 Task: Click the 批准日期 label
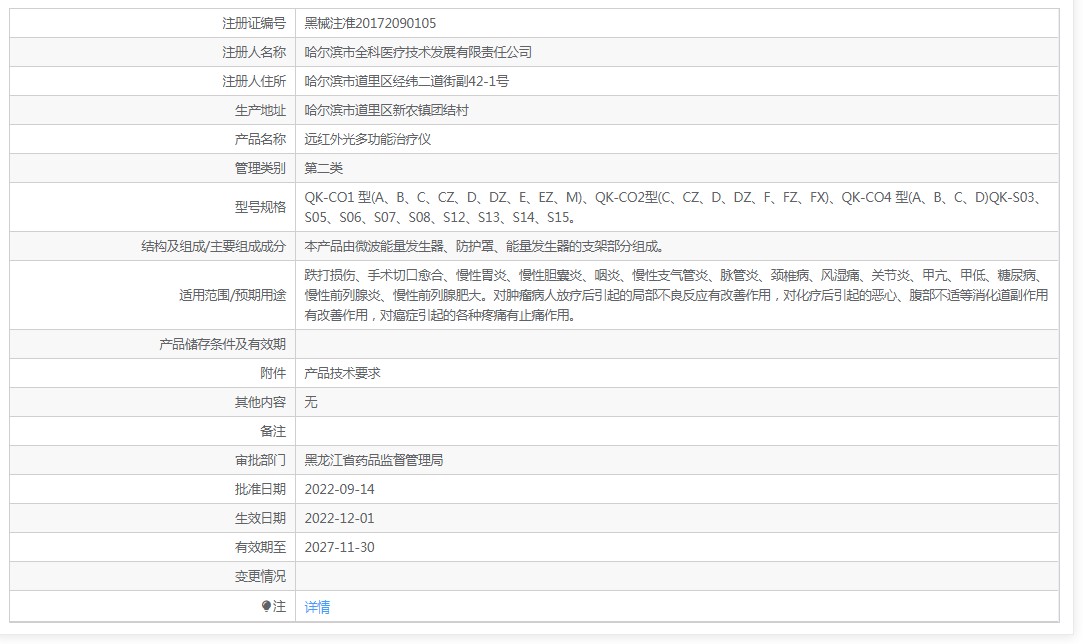pos(260,489)
